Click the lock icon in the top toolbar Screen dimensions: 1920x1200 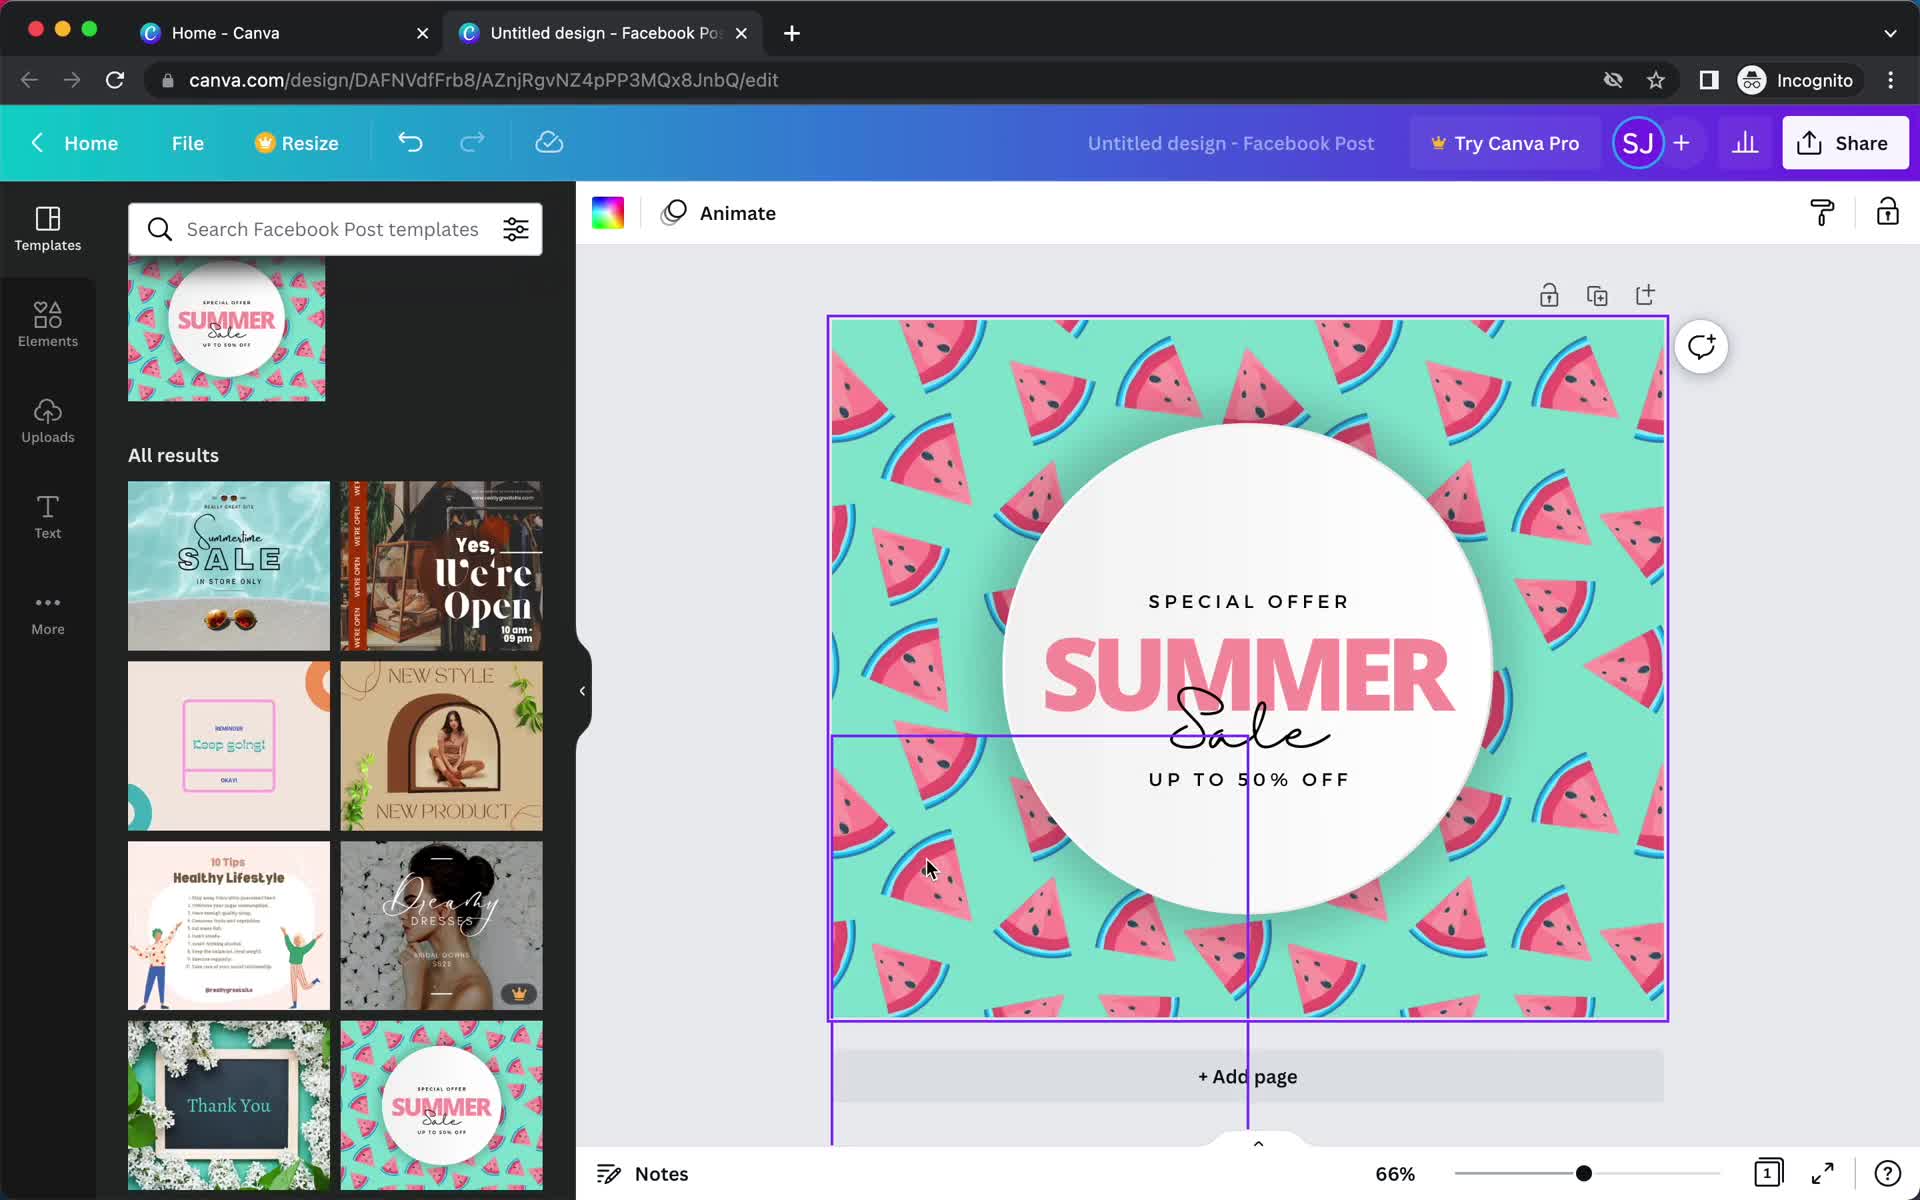point(1887,212)
